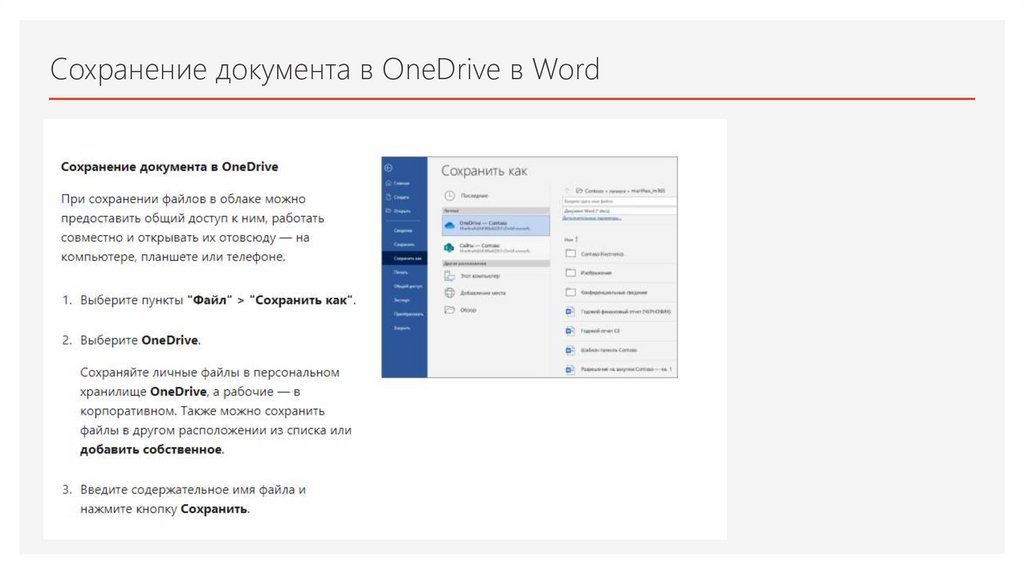Click the Сохранить как heading in the screenshot
The height and width of the screenshot is (574, 1024).
point(484,171)
